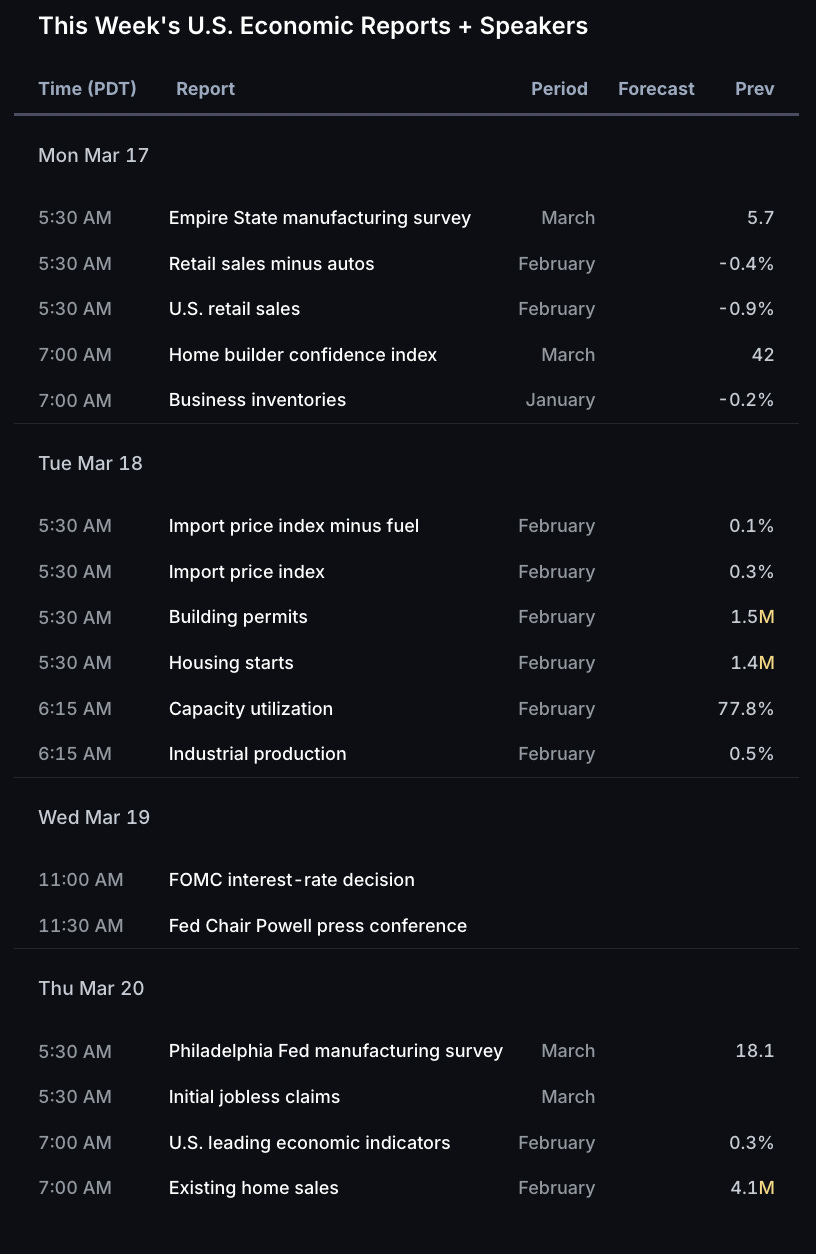Click the Period column header
816x1254 pixels.
[x=559, y=89]
